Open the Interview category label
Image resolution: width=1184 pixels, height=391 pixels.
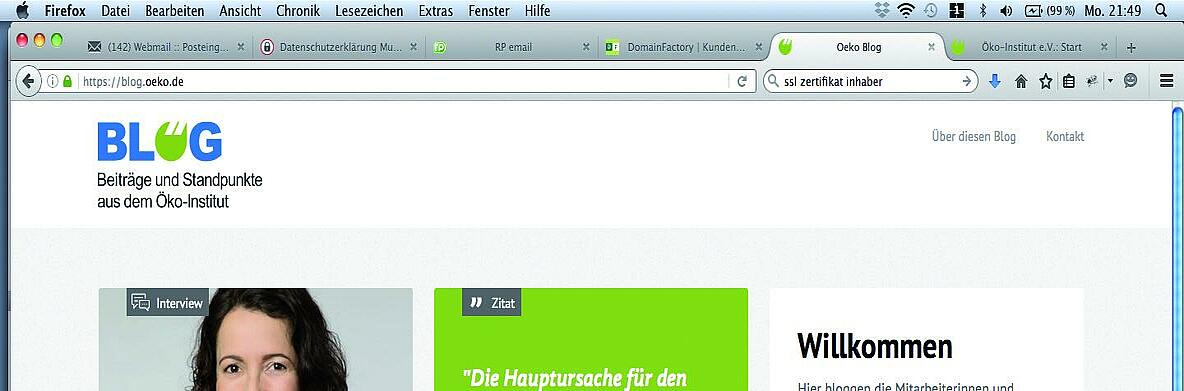tap(167, 303)
